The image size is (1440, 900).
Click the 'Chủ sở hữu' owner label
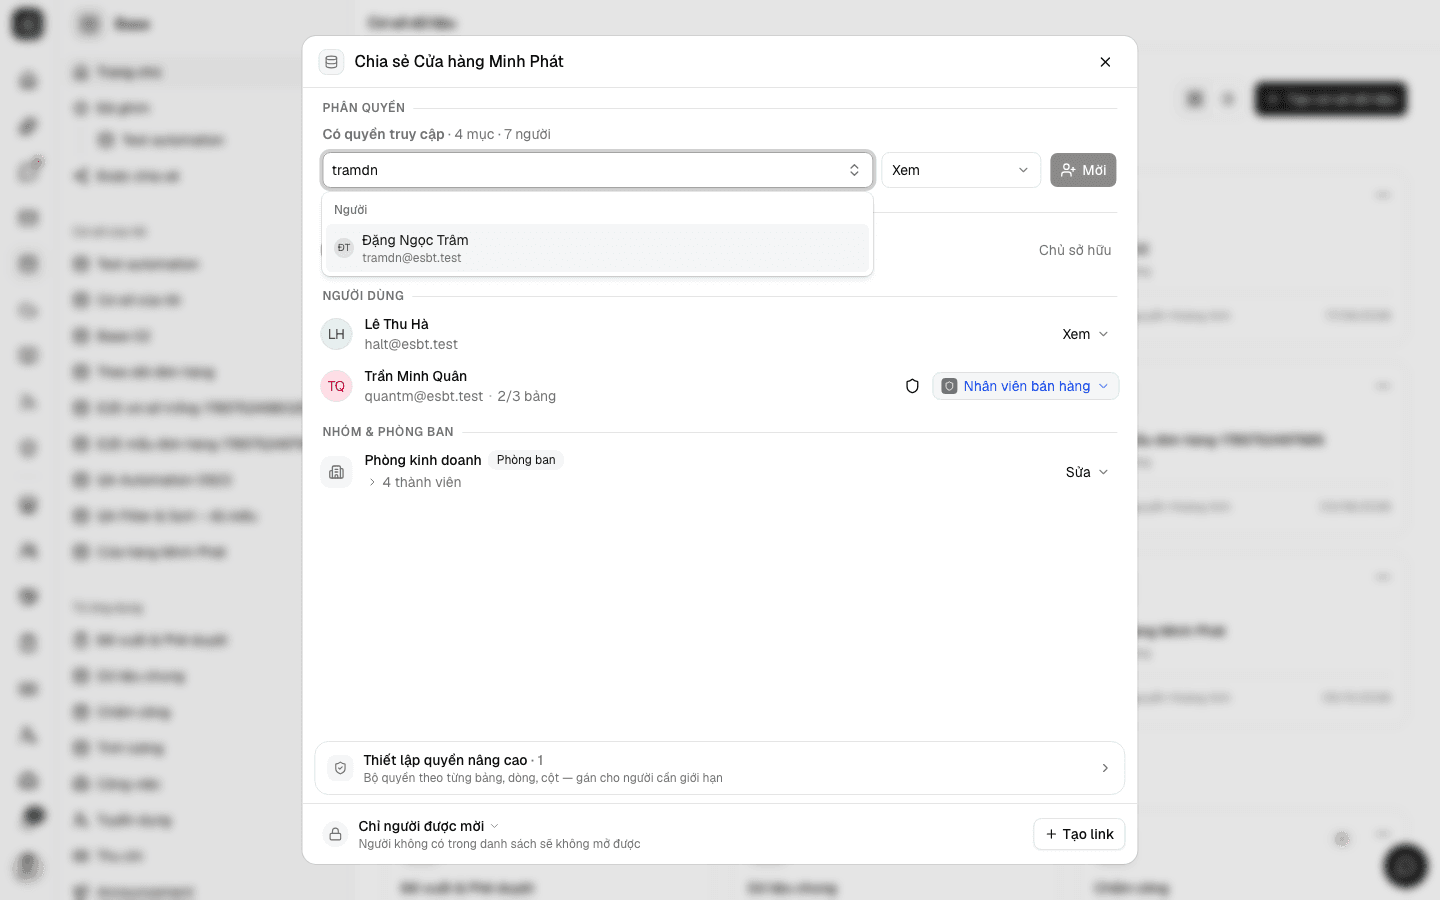[x=1075, y=250]
